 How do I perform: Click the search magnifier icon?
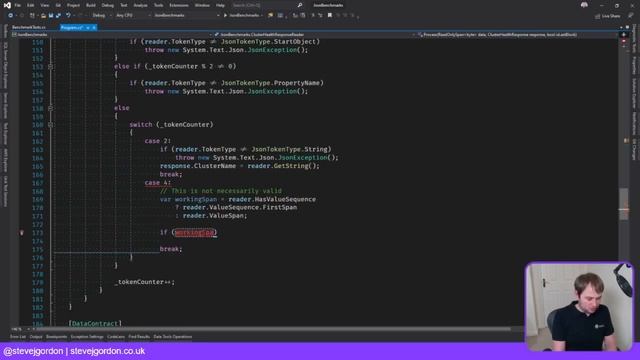[300, 5]
